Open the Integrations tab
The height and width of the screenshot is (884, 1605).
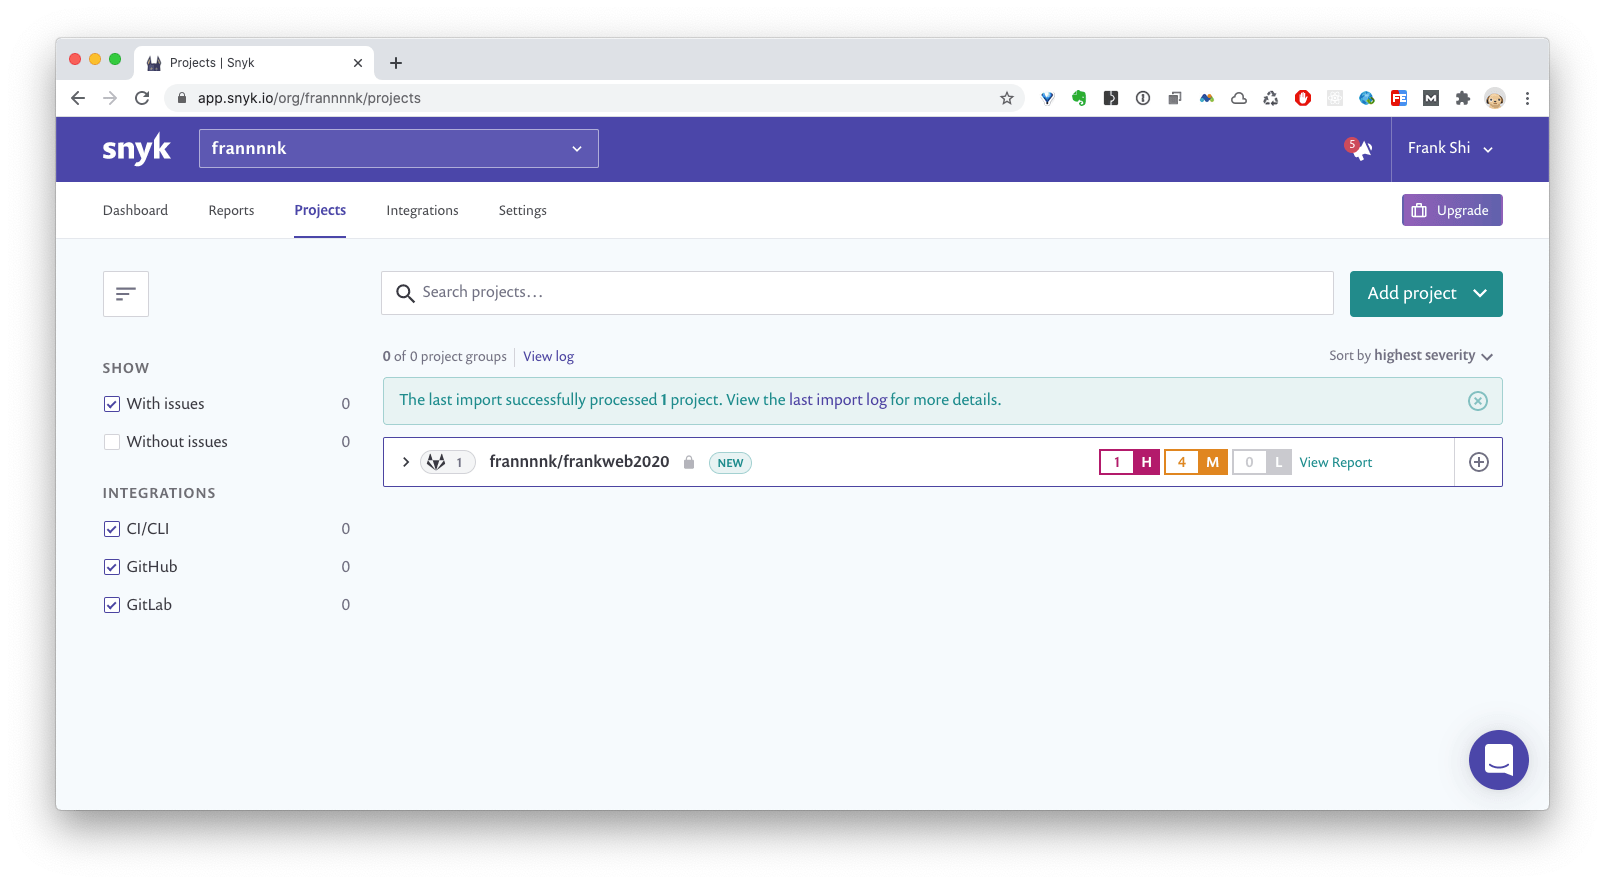click(422, 210)
